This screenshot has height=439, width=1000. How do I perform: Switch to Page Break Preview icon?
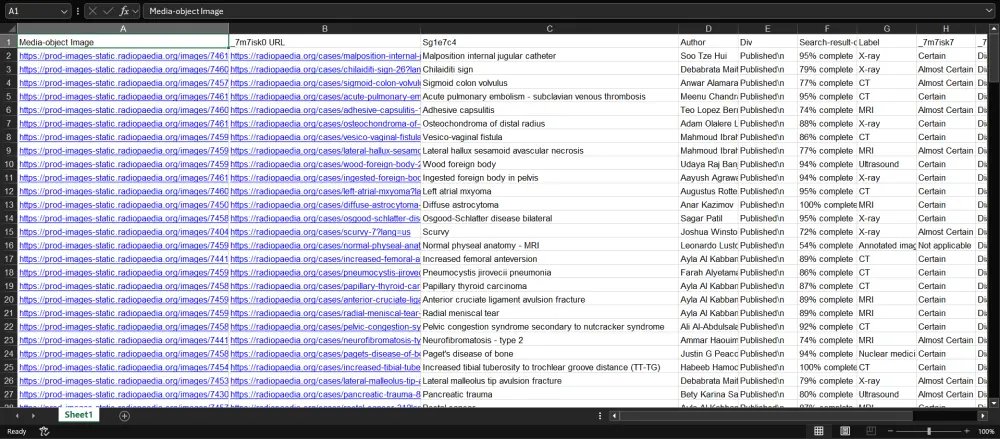[x=871, y=431]
